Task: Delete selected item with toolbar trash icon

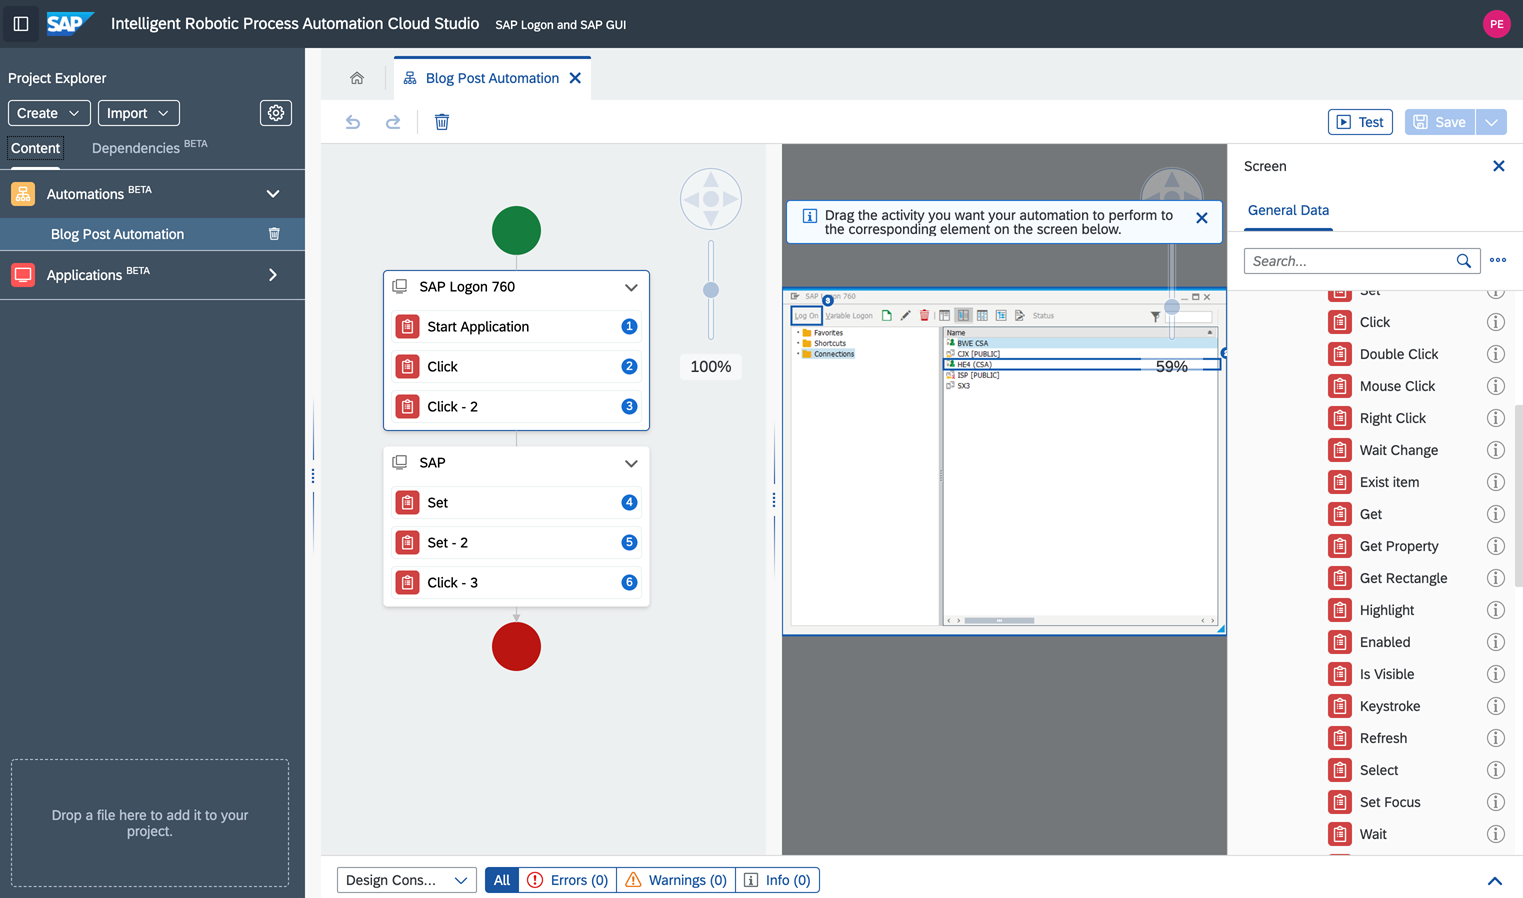Action: click(x=442, y=122)
